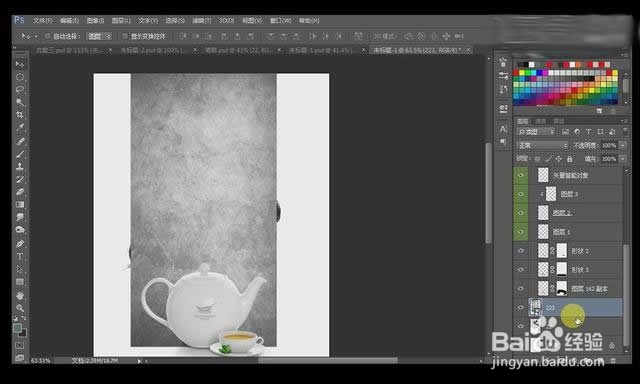Image resolution: width=640 pixels, height=384 pixels.
Task: Select the Hand tool
Action: [x=20, y=295]
